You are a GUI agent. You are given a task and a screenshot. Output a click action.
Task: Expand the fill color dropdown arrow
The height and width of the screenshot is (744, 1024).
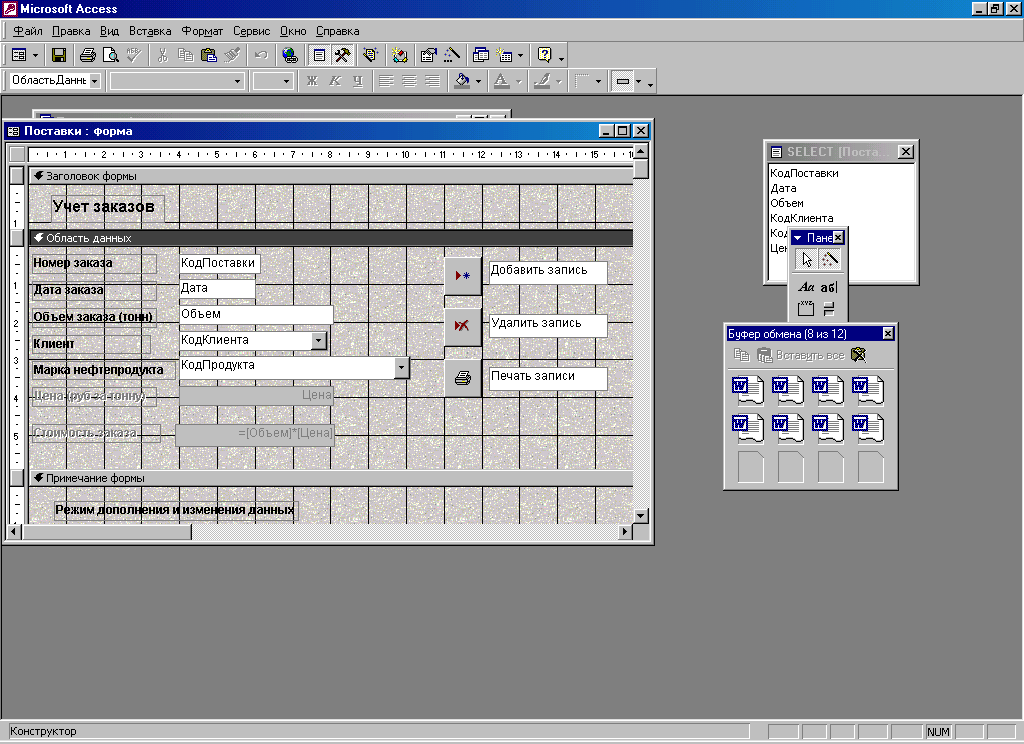[477, 81]
